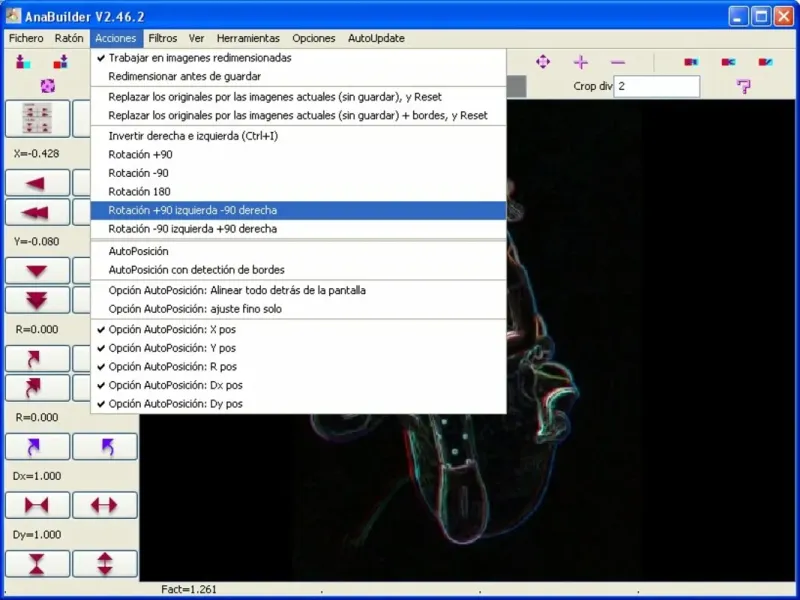Click the vertical expand Dy double-arrow button
800x600 pixels.
click(104, 563)
